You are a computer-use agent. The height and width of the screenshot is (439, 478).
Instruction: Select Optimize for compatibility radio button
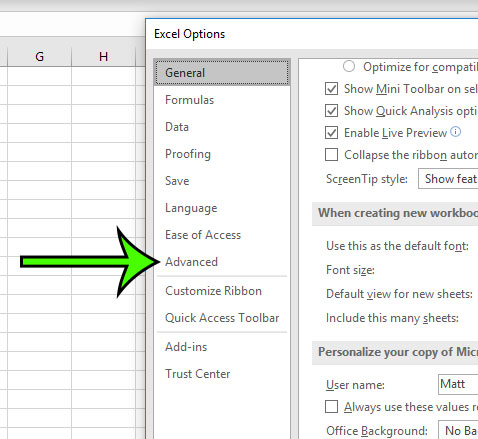pyautogui.click(x=349, y=66)
